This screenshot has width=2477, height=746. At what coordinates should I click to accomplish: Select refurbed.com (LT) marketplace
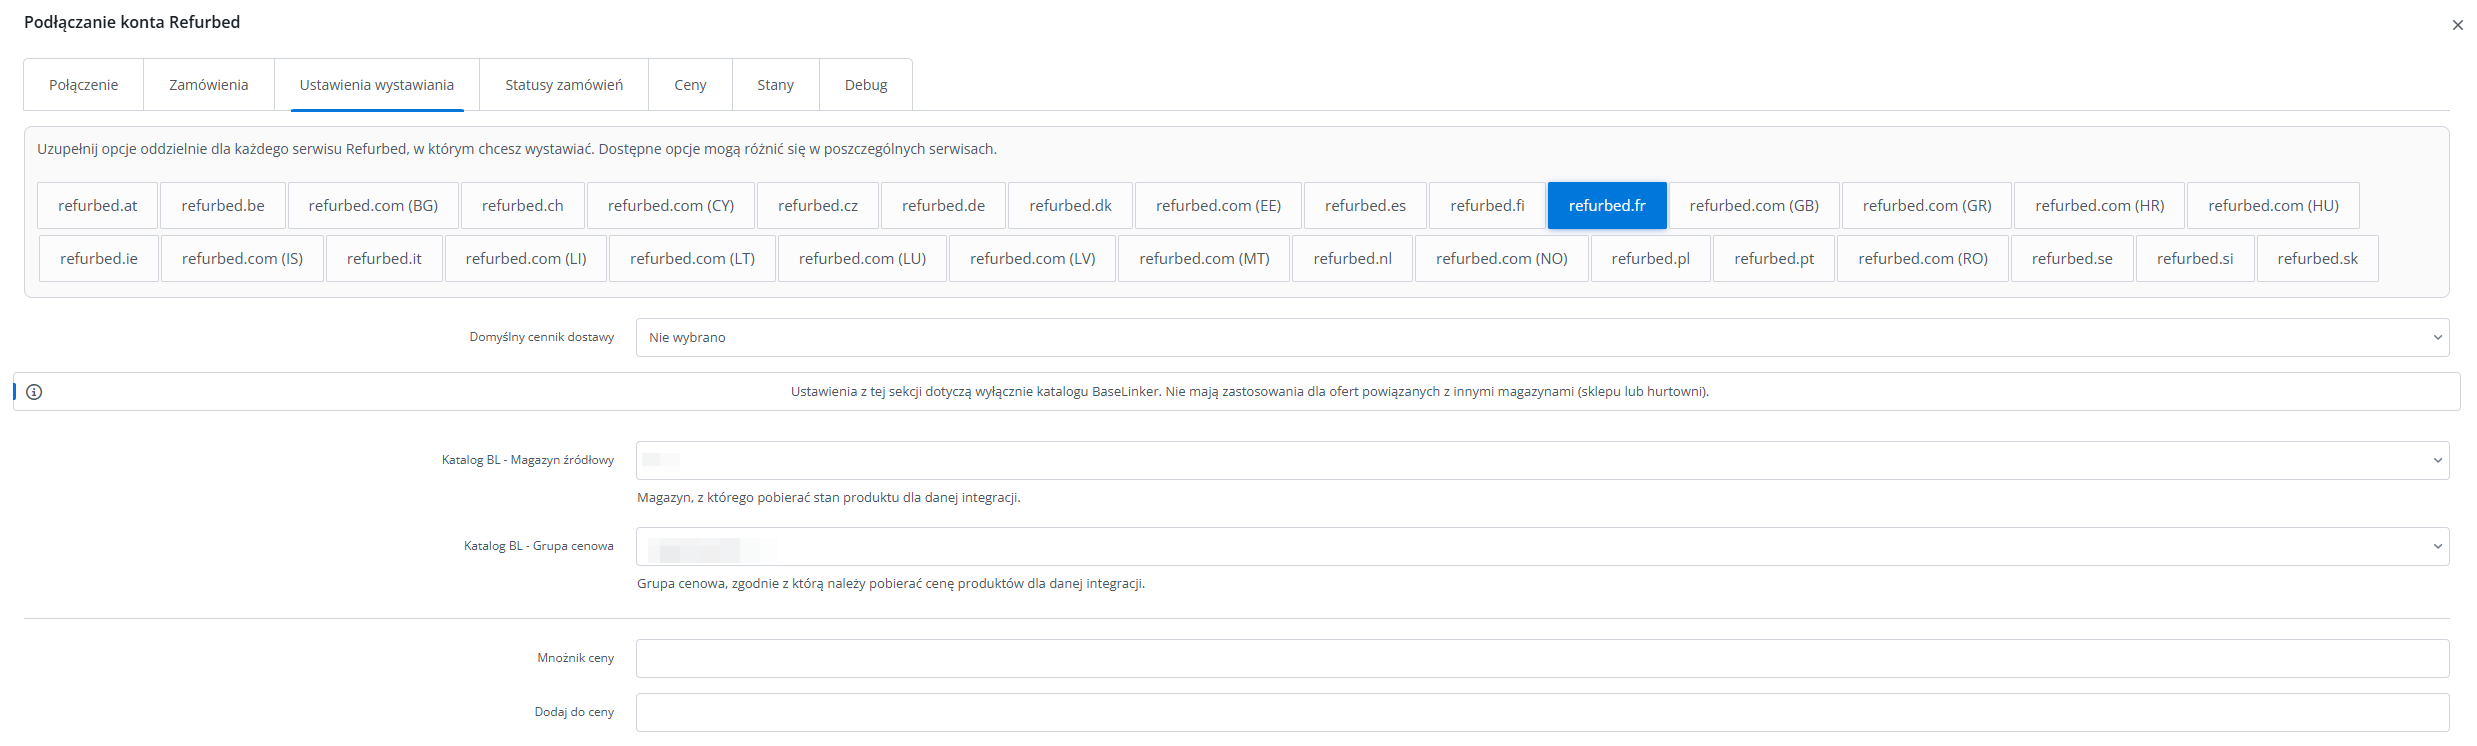[x=692, y=259]
